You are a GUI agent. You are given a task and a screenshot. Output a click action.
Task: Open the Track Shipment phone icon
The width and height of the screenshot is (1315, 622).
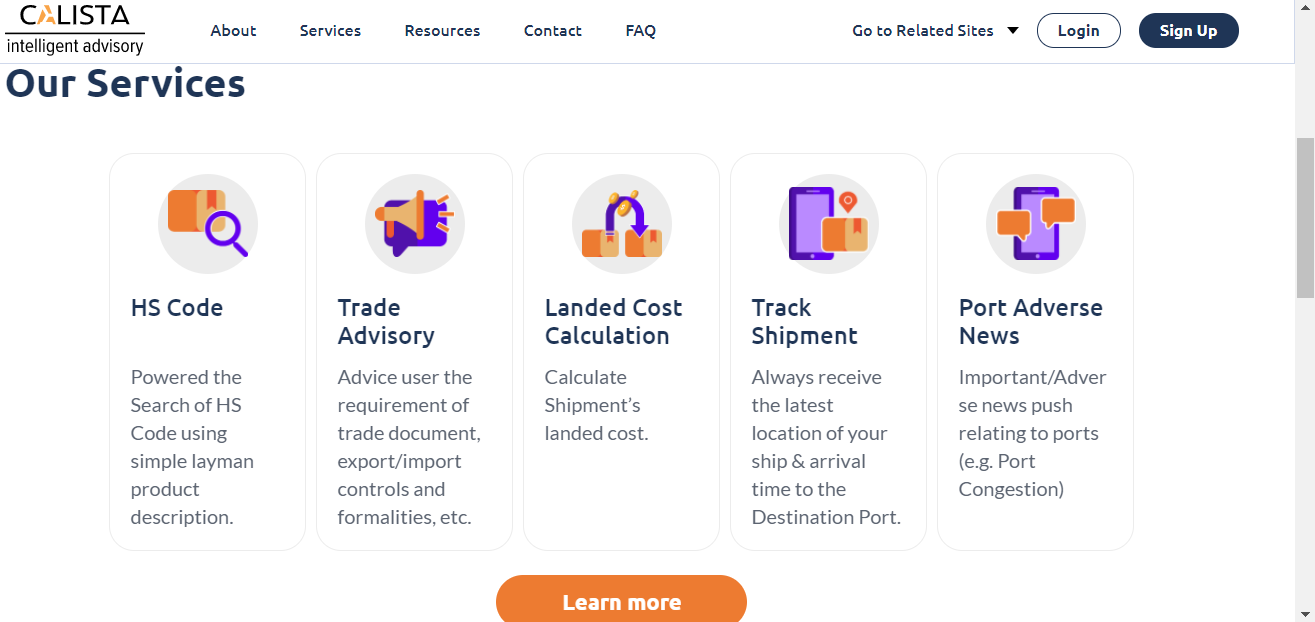pyautogui.click(x=829, y=224)
